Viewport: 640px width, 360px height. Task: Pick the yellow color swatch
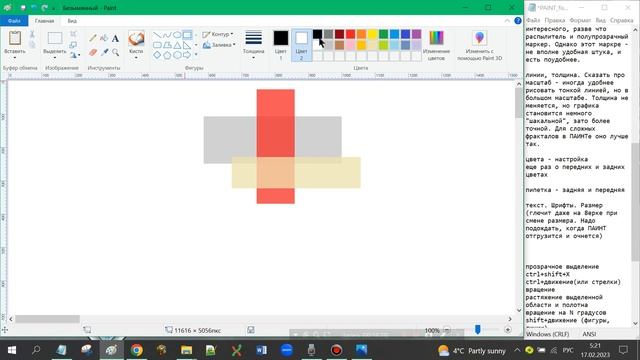[x=372, y=34]
